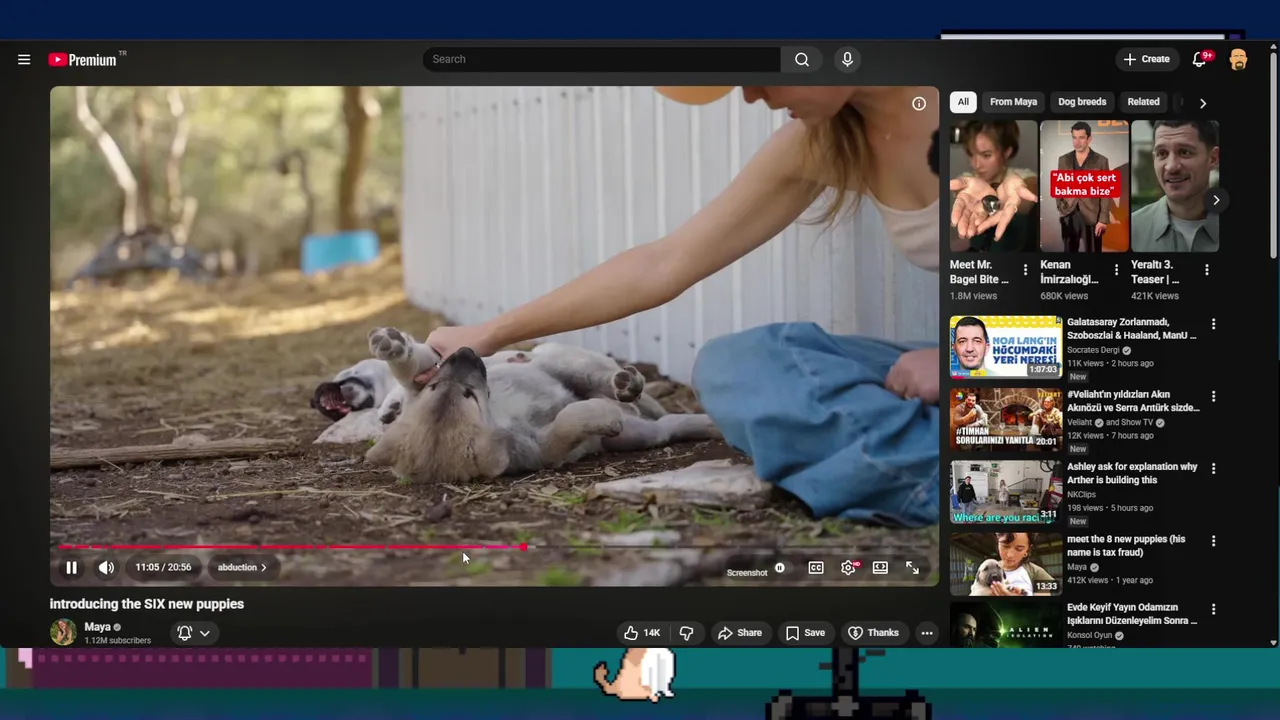
Task: Open 'Yeraltı 3. Teaser' short
Action: (1175, 186)
